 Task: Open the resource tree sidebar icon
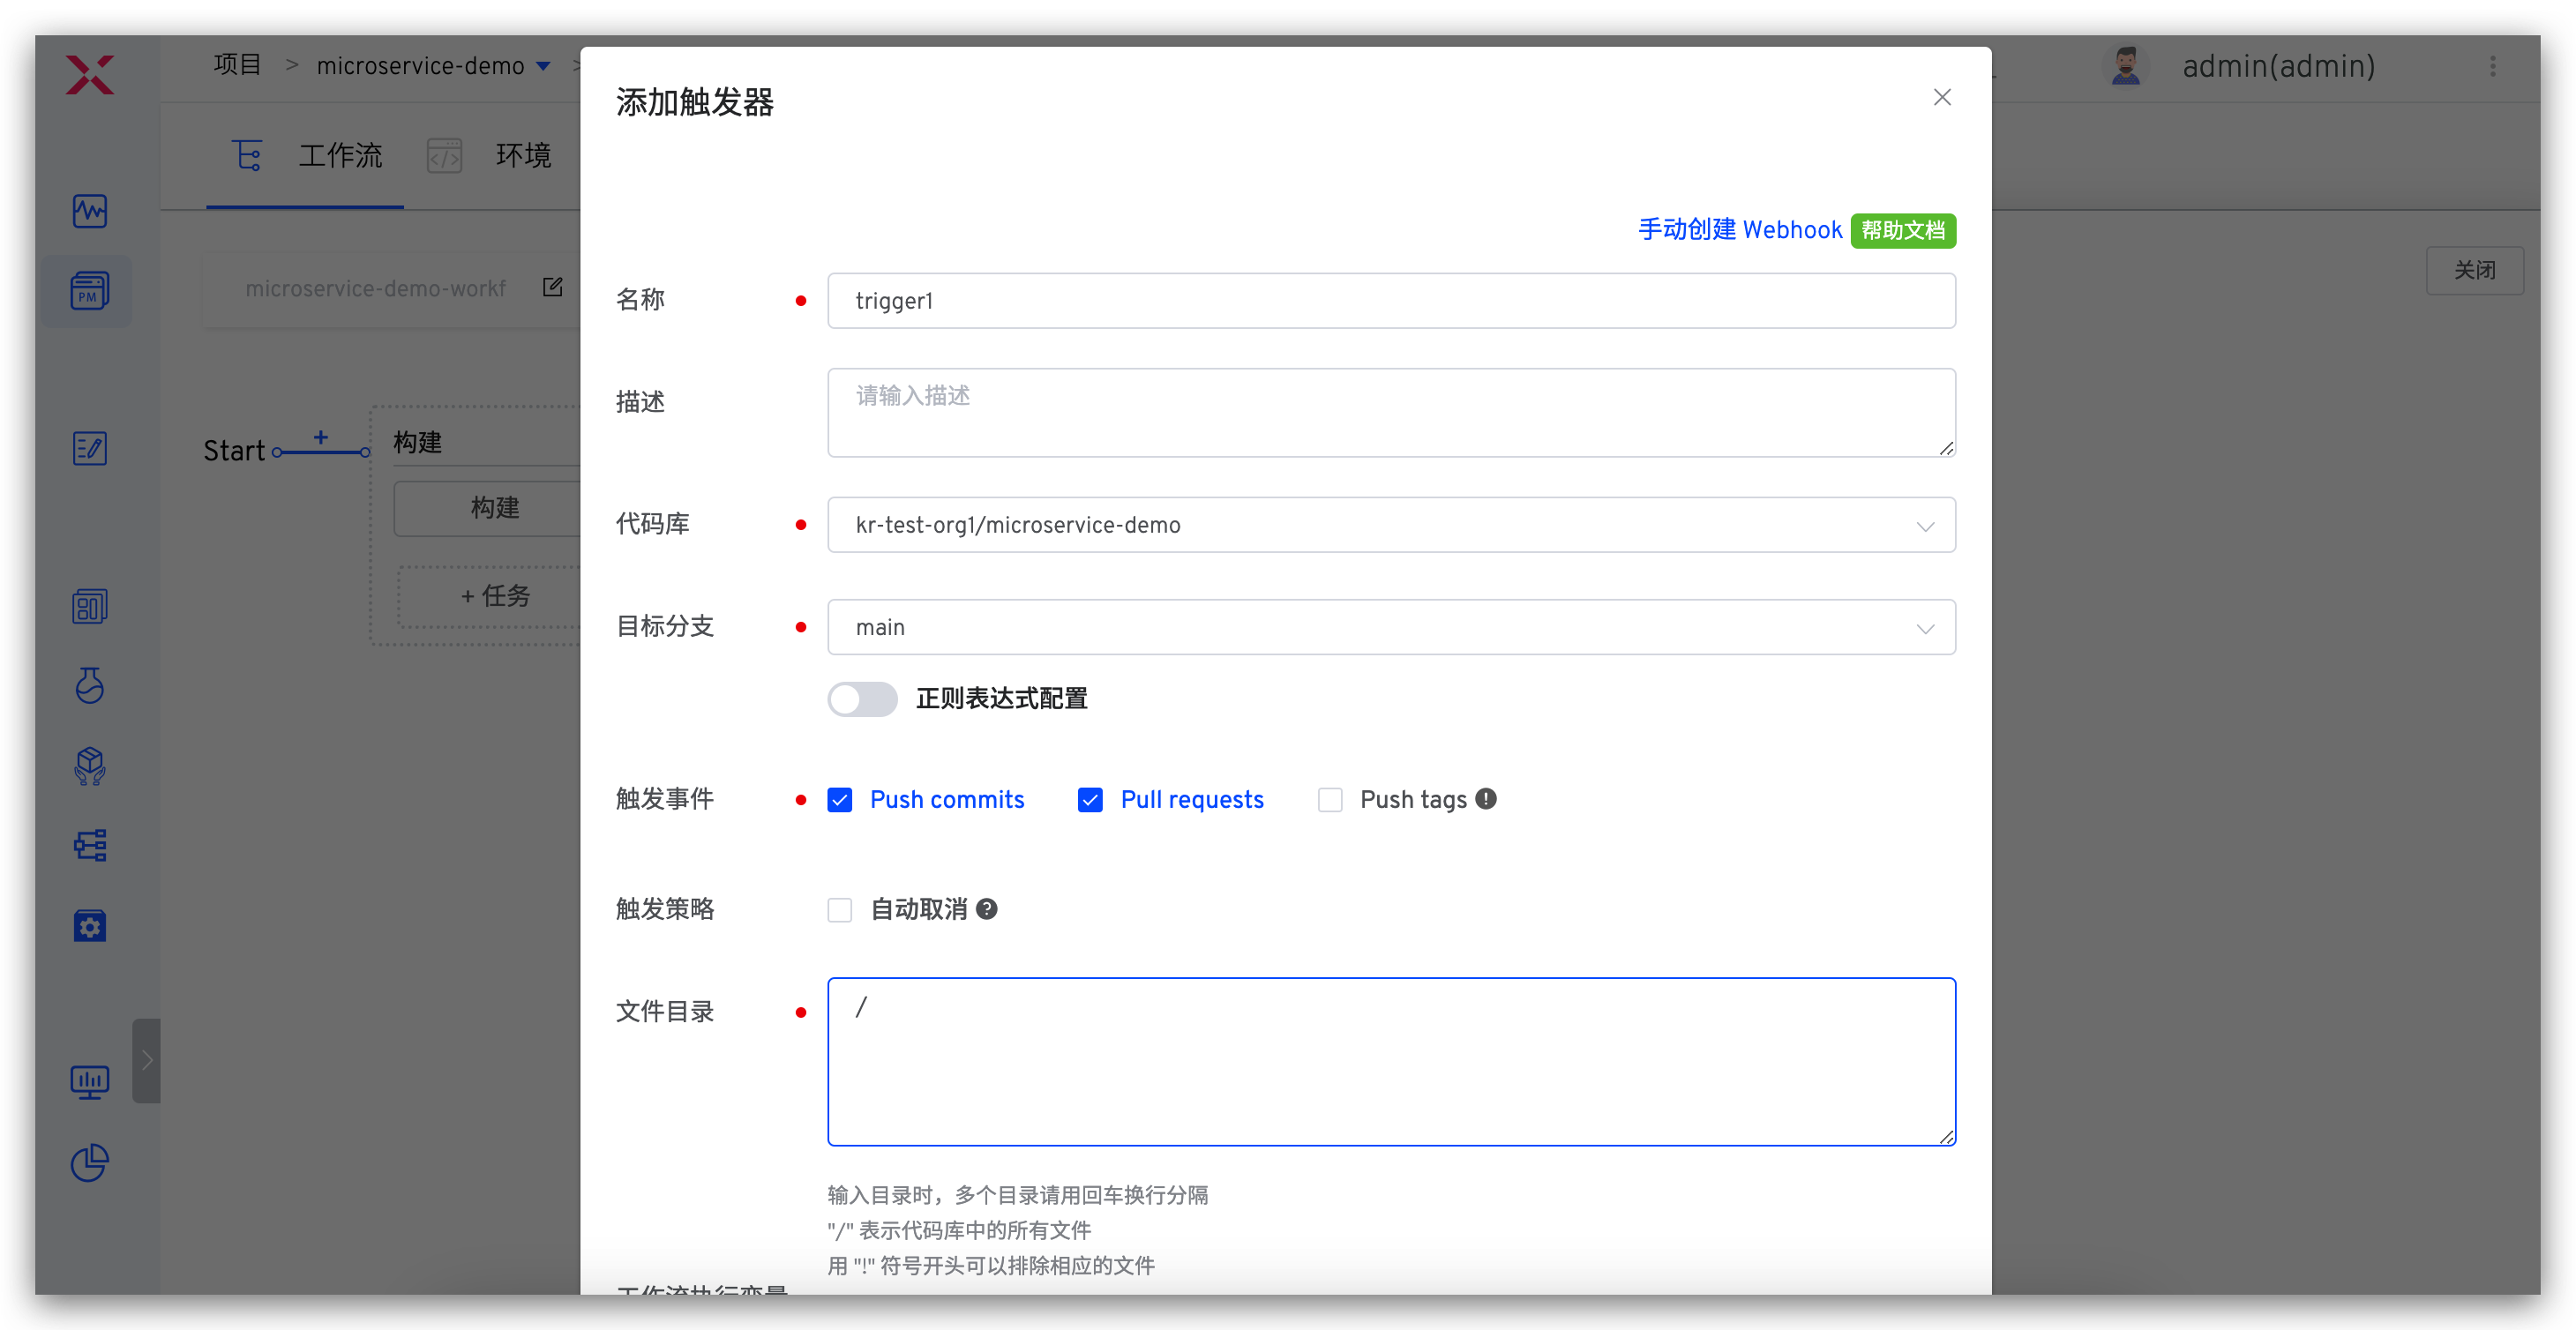90,846
